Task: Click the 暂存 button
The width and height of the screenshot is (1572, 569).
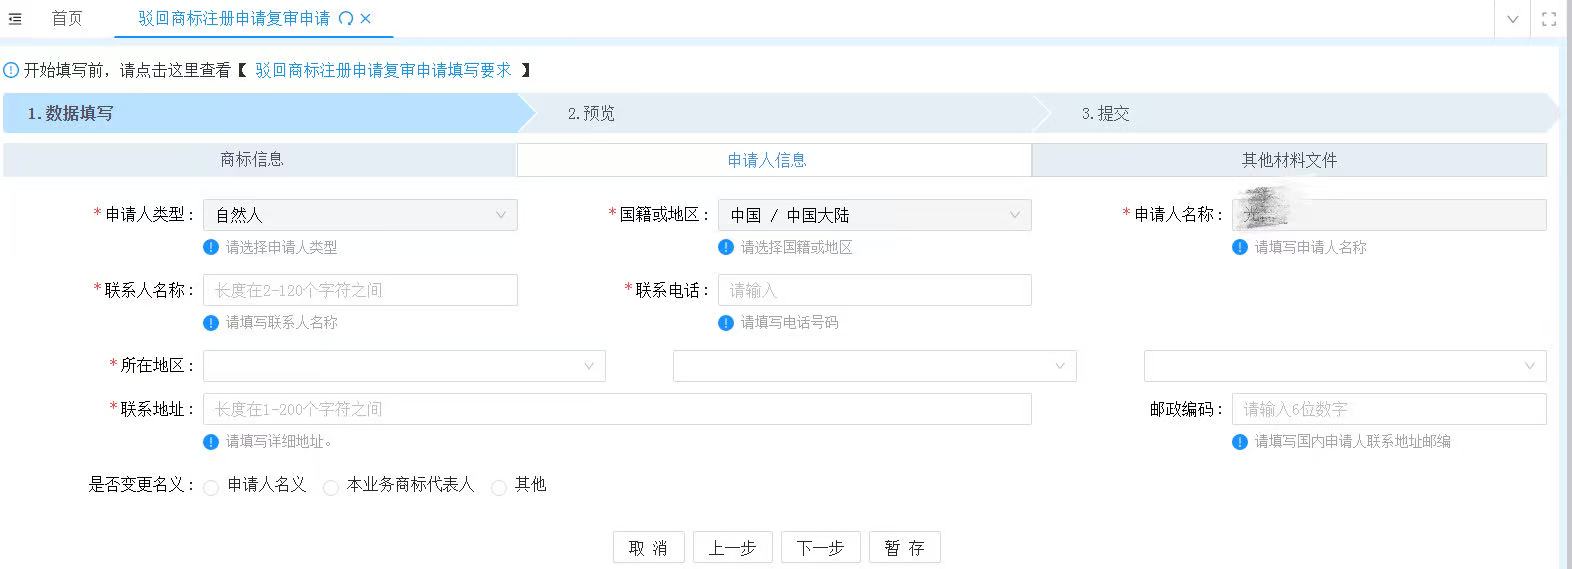Action: (904, 548)
